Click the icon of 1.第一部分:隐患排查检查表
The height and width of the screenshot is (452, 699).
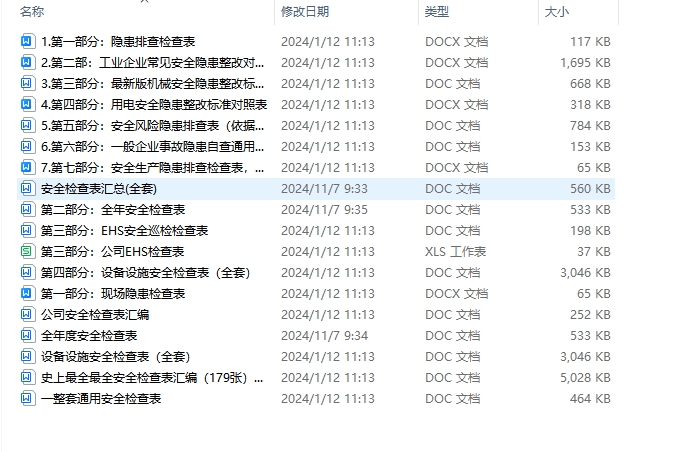tap(27, 41)
